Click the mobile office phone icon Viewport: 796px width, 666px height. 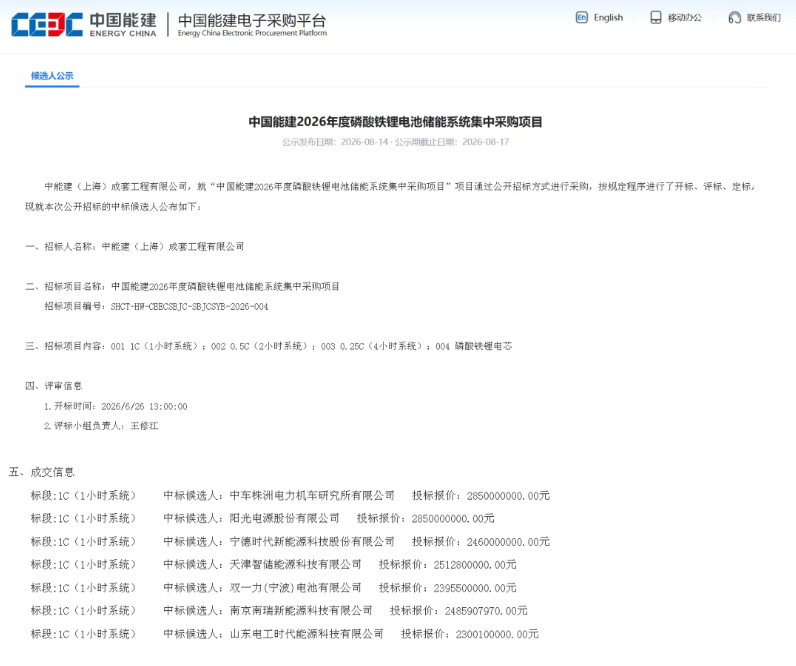(x=655, y=18)
